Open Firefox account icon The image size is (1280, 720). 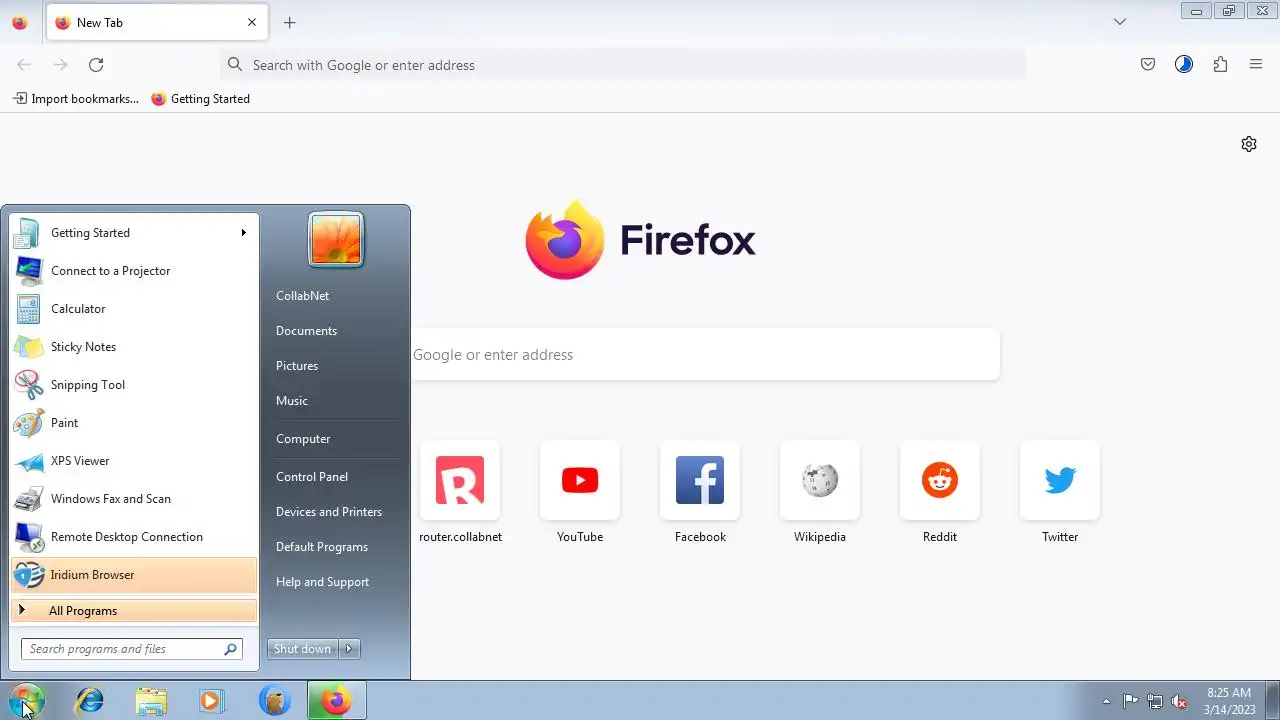[x=1184, y=65]
